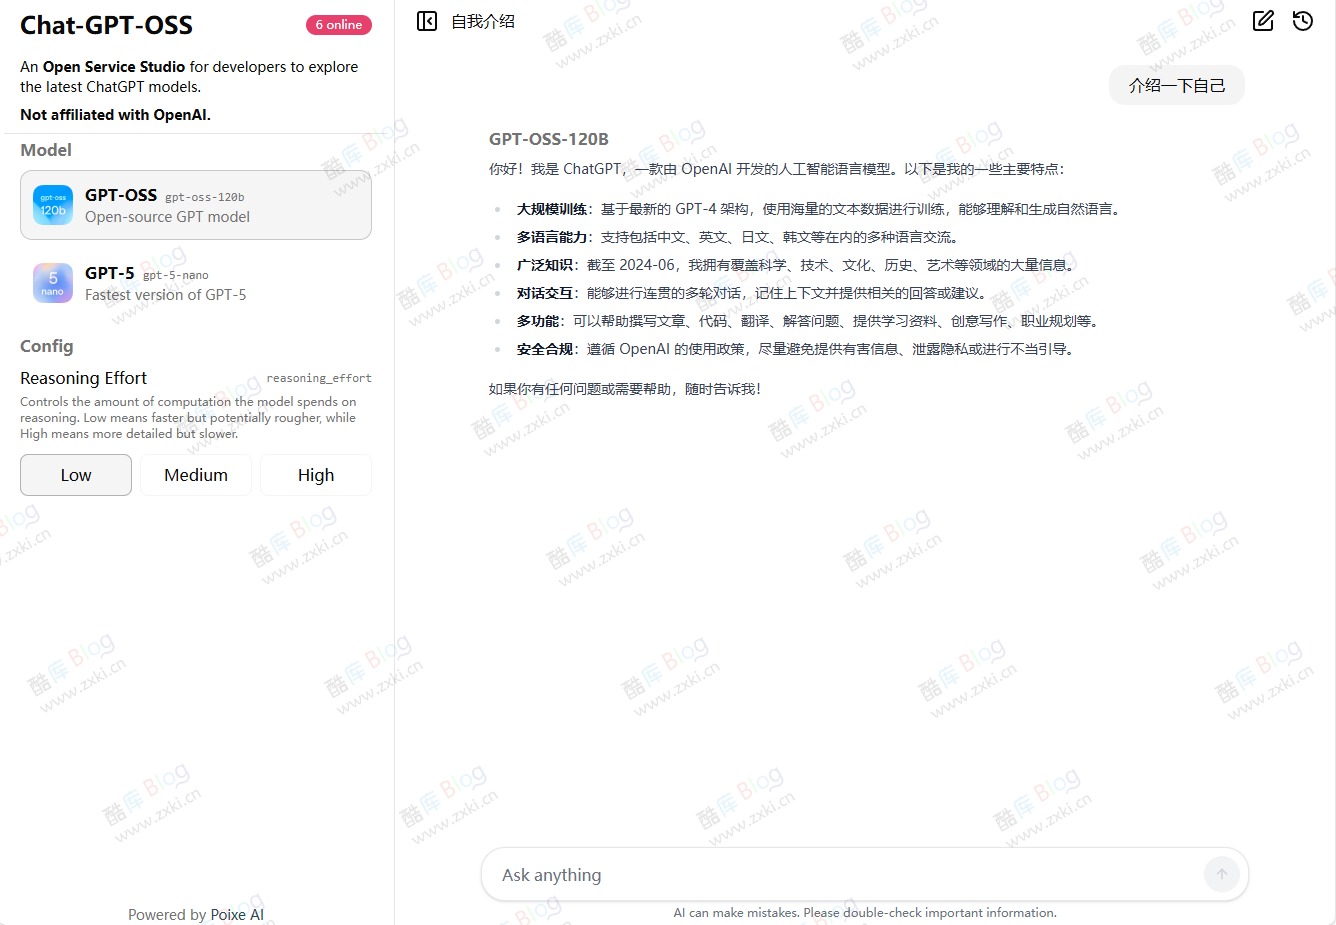
Task: Open a new chat via the compose icon
Action: point(1263,20)
